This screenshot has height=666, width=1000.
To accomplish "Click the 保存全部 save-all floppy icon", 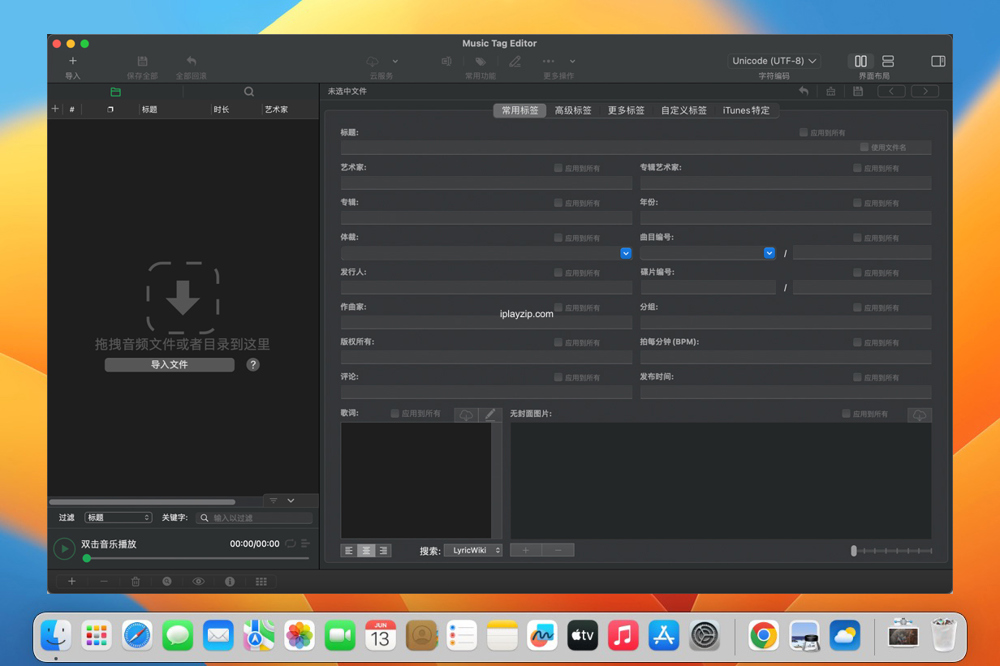I will [x=142, y=61].
